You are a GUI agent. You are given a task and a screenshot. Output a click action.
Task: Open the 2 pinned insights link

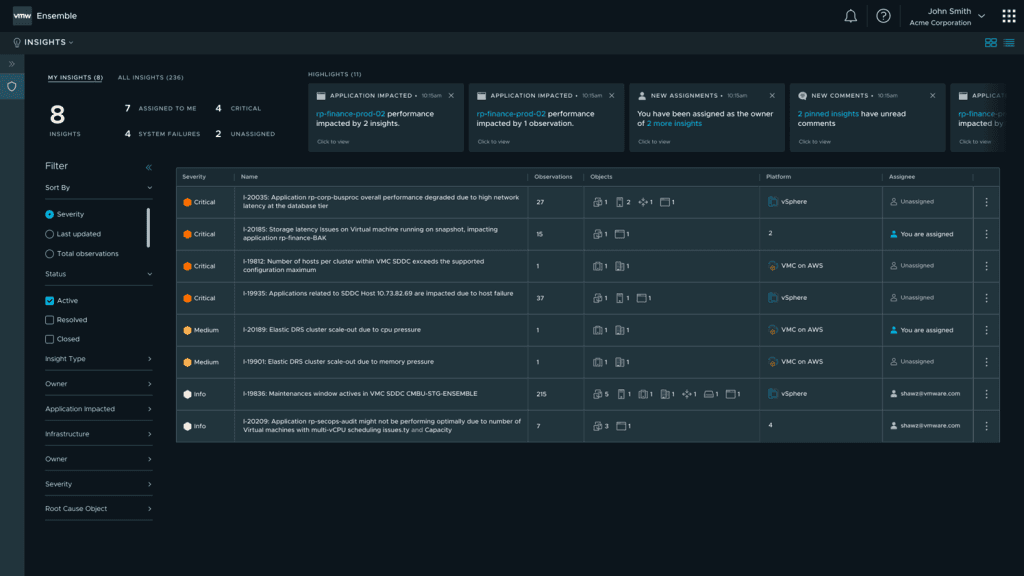[828, 114]
